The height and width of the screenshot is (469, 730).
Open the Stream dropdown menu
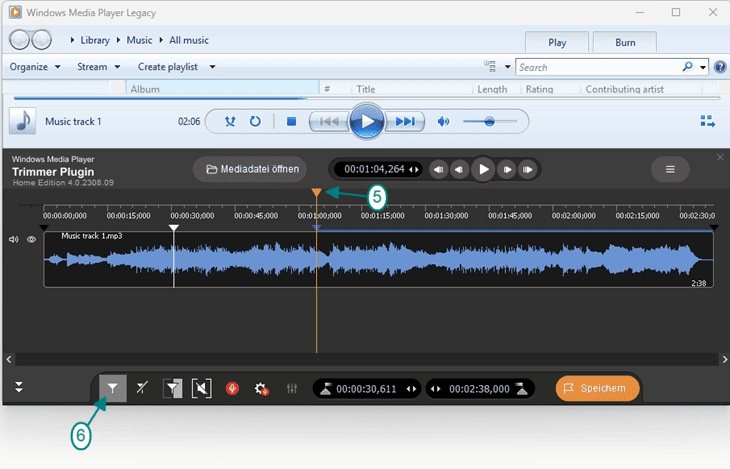[99, 67]
